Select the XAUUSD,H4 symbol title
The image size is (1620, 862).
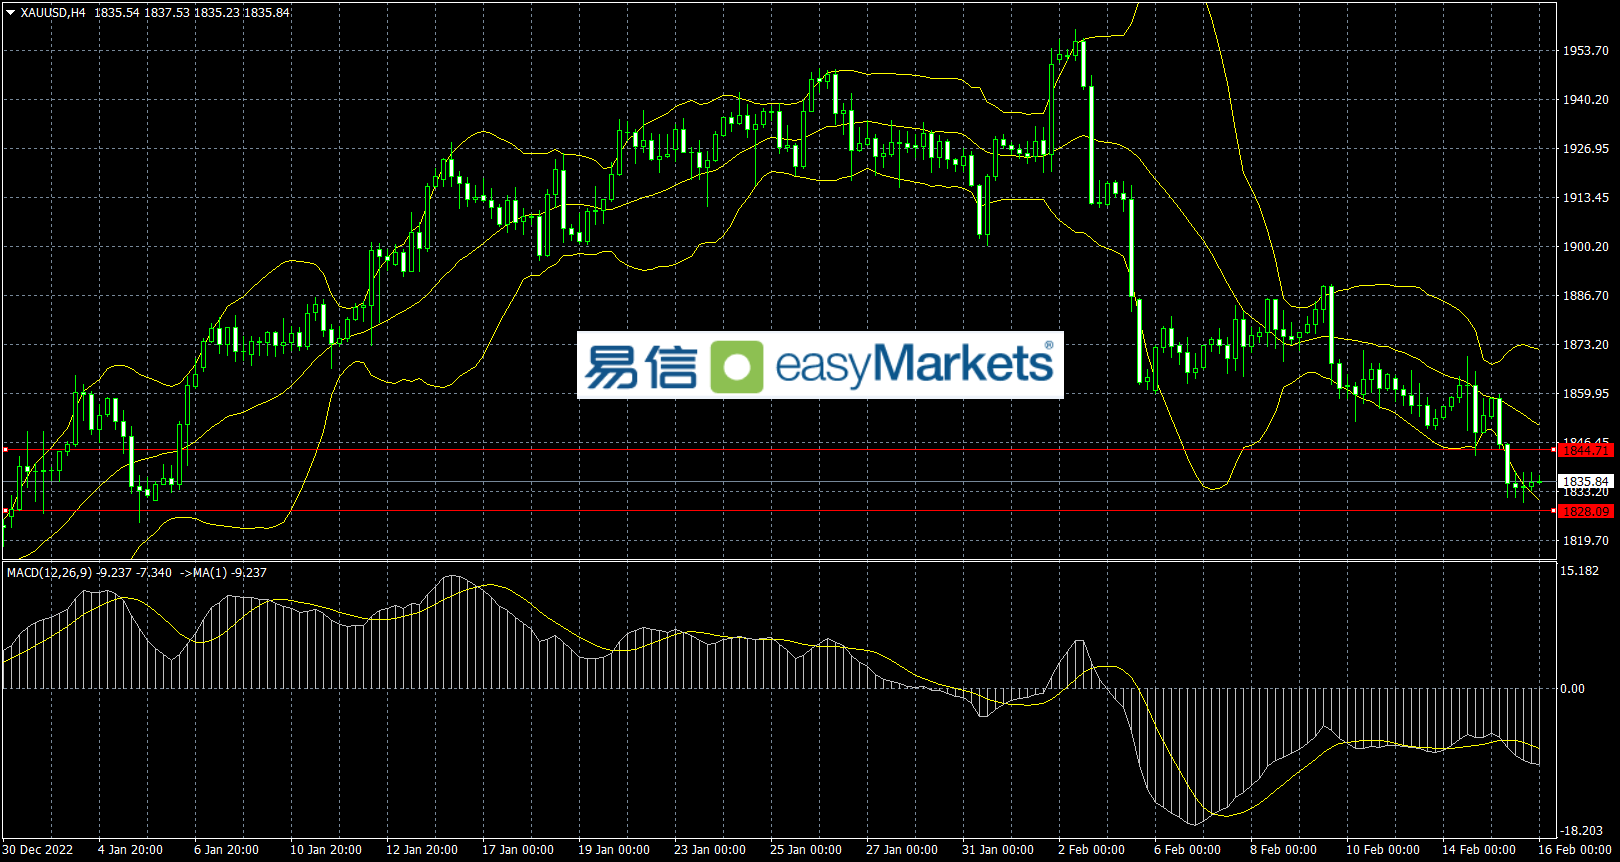(53, 13)
